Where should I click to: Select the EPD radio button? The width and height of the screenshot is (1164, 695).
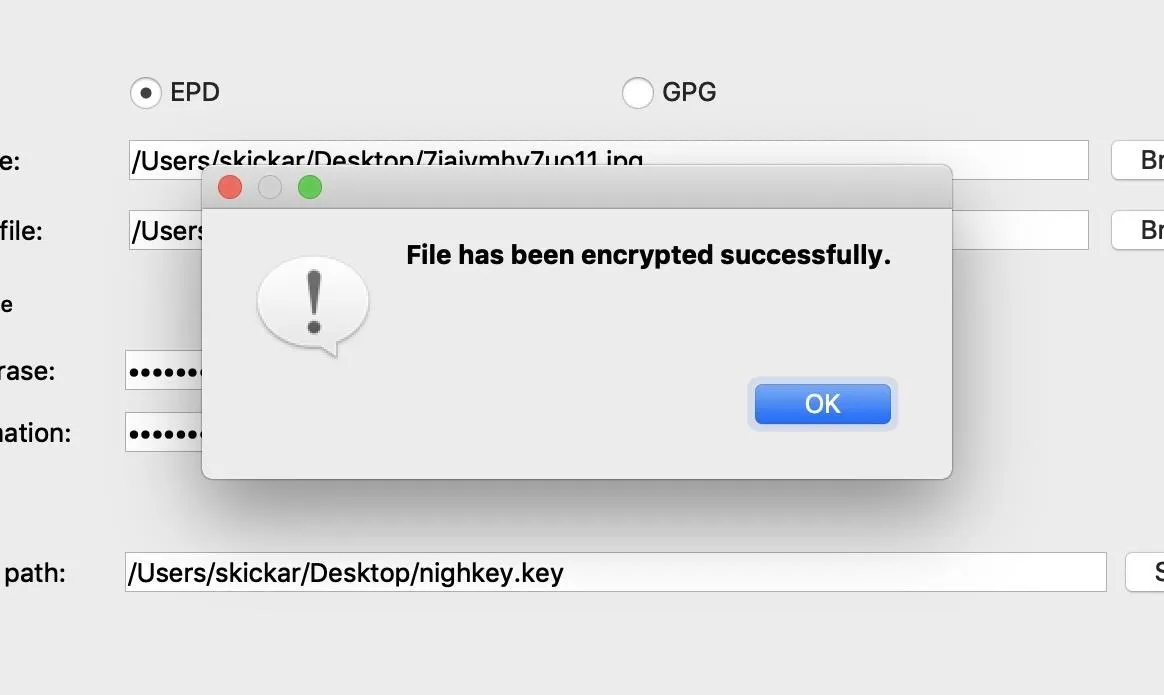point(146,93)
